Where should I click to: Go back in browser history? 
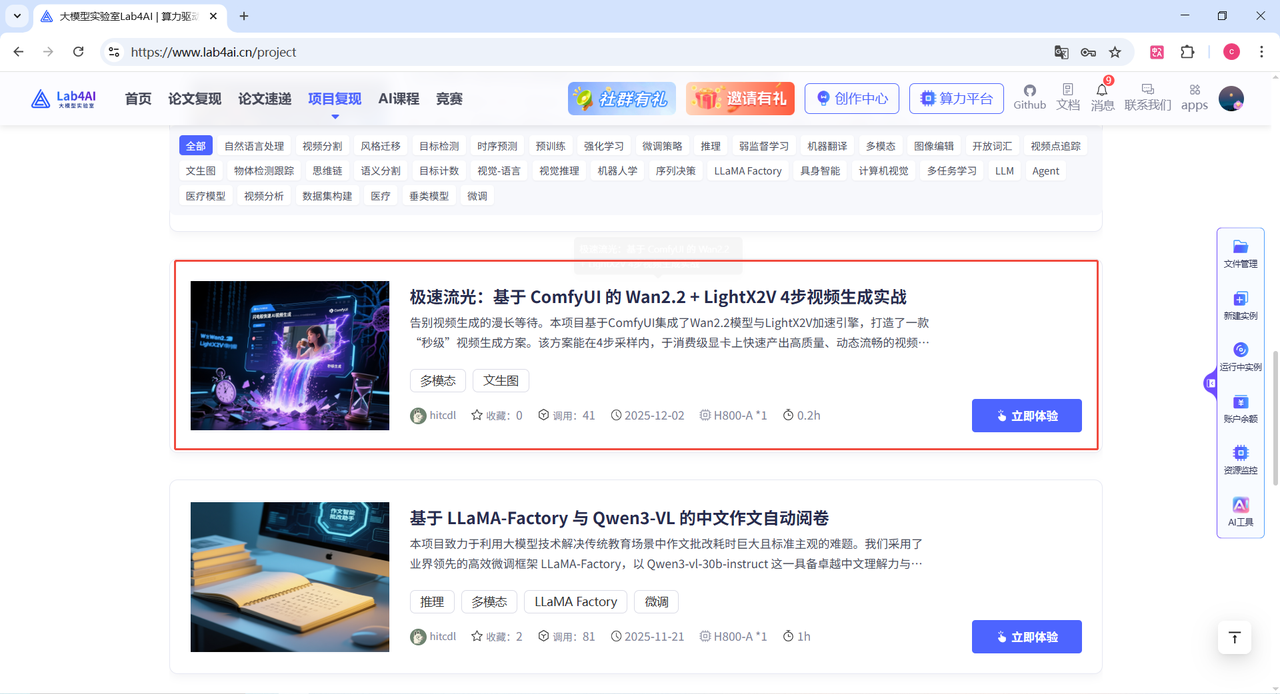pyautogui.click(x=19, y=51)
